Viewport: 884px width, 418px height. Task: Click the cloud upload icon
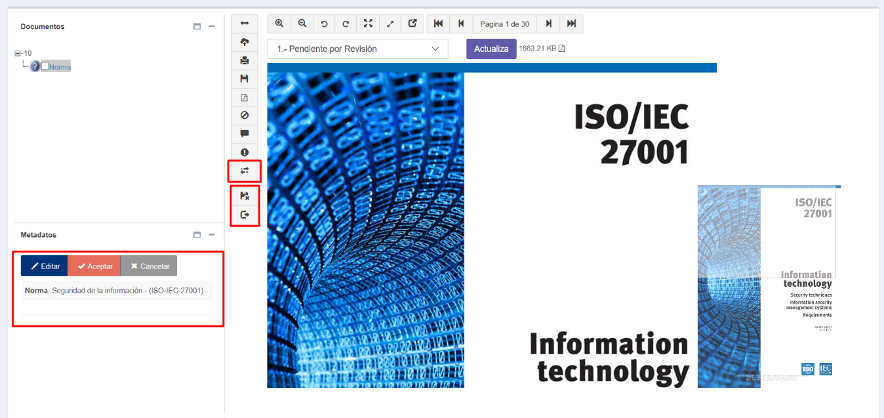click(x=245, y=41)
